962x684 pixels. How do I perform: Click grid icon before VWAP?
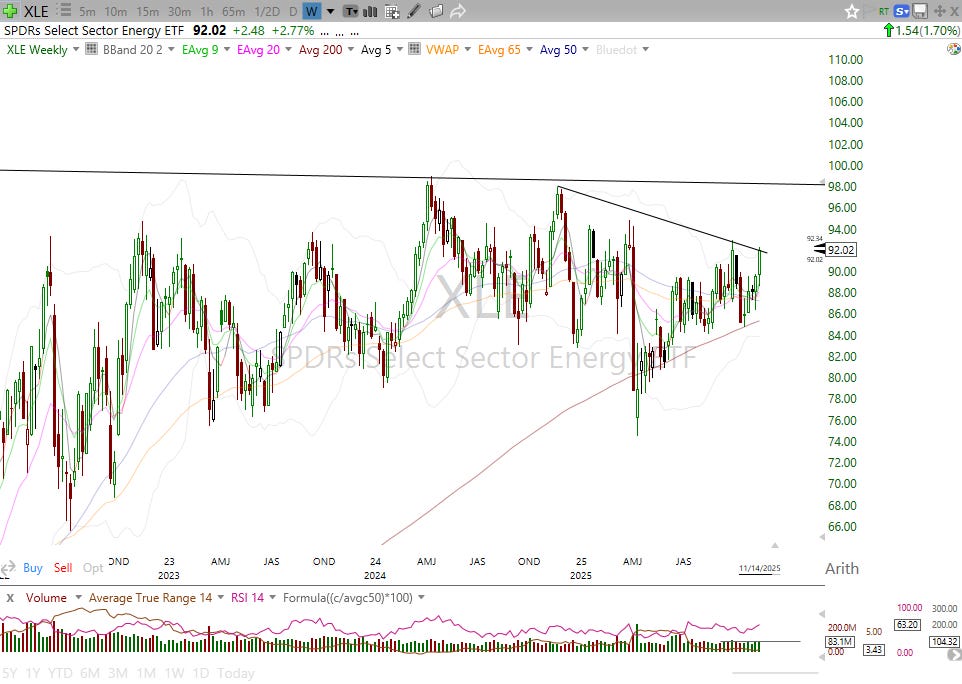click(x=414, y=49)
